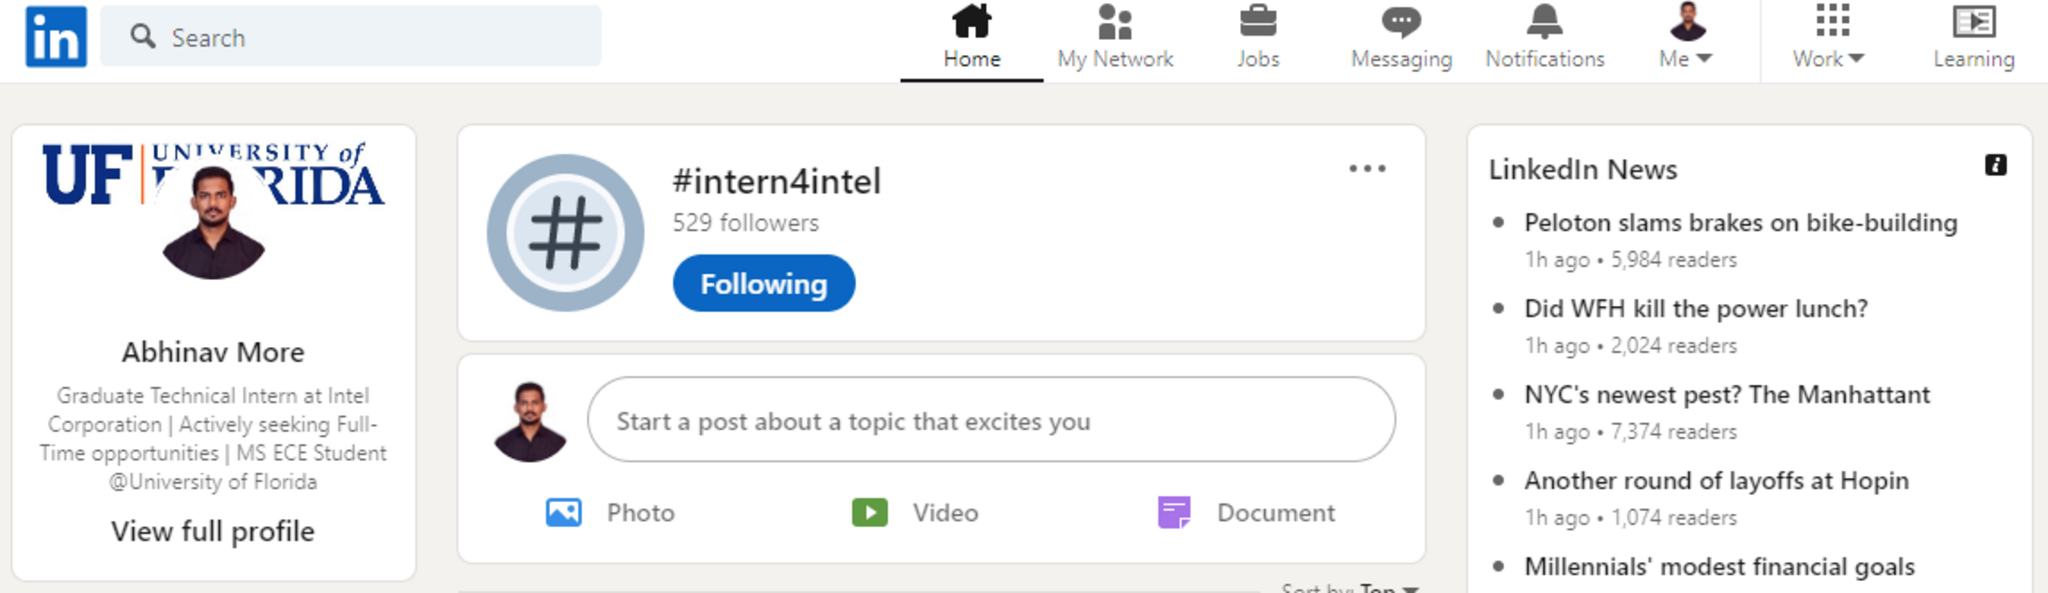Open Notifications bell icon
Image resolution: width=2048 pixels, height=593 pixels.
1544,22
